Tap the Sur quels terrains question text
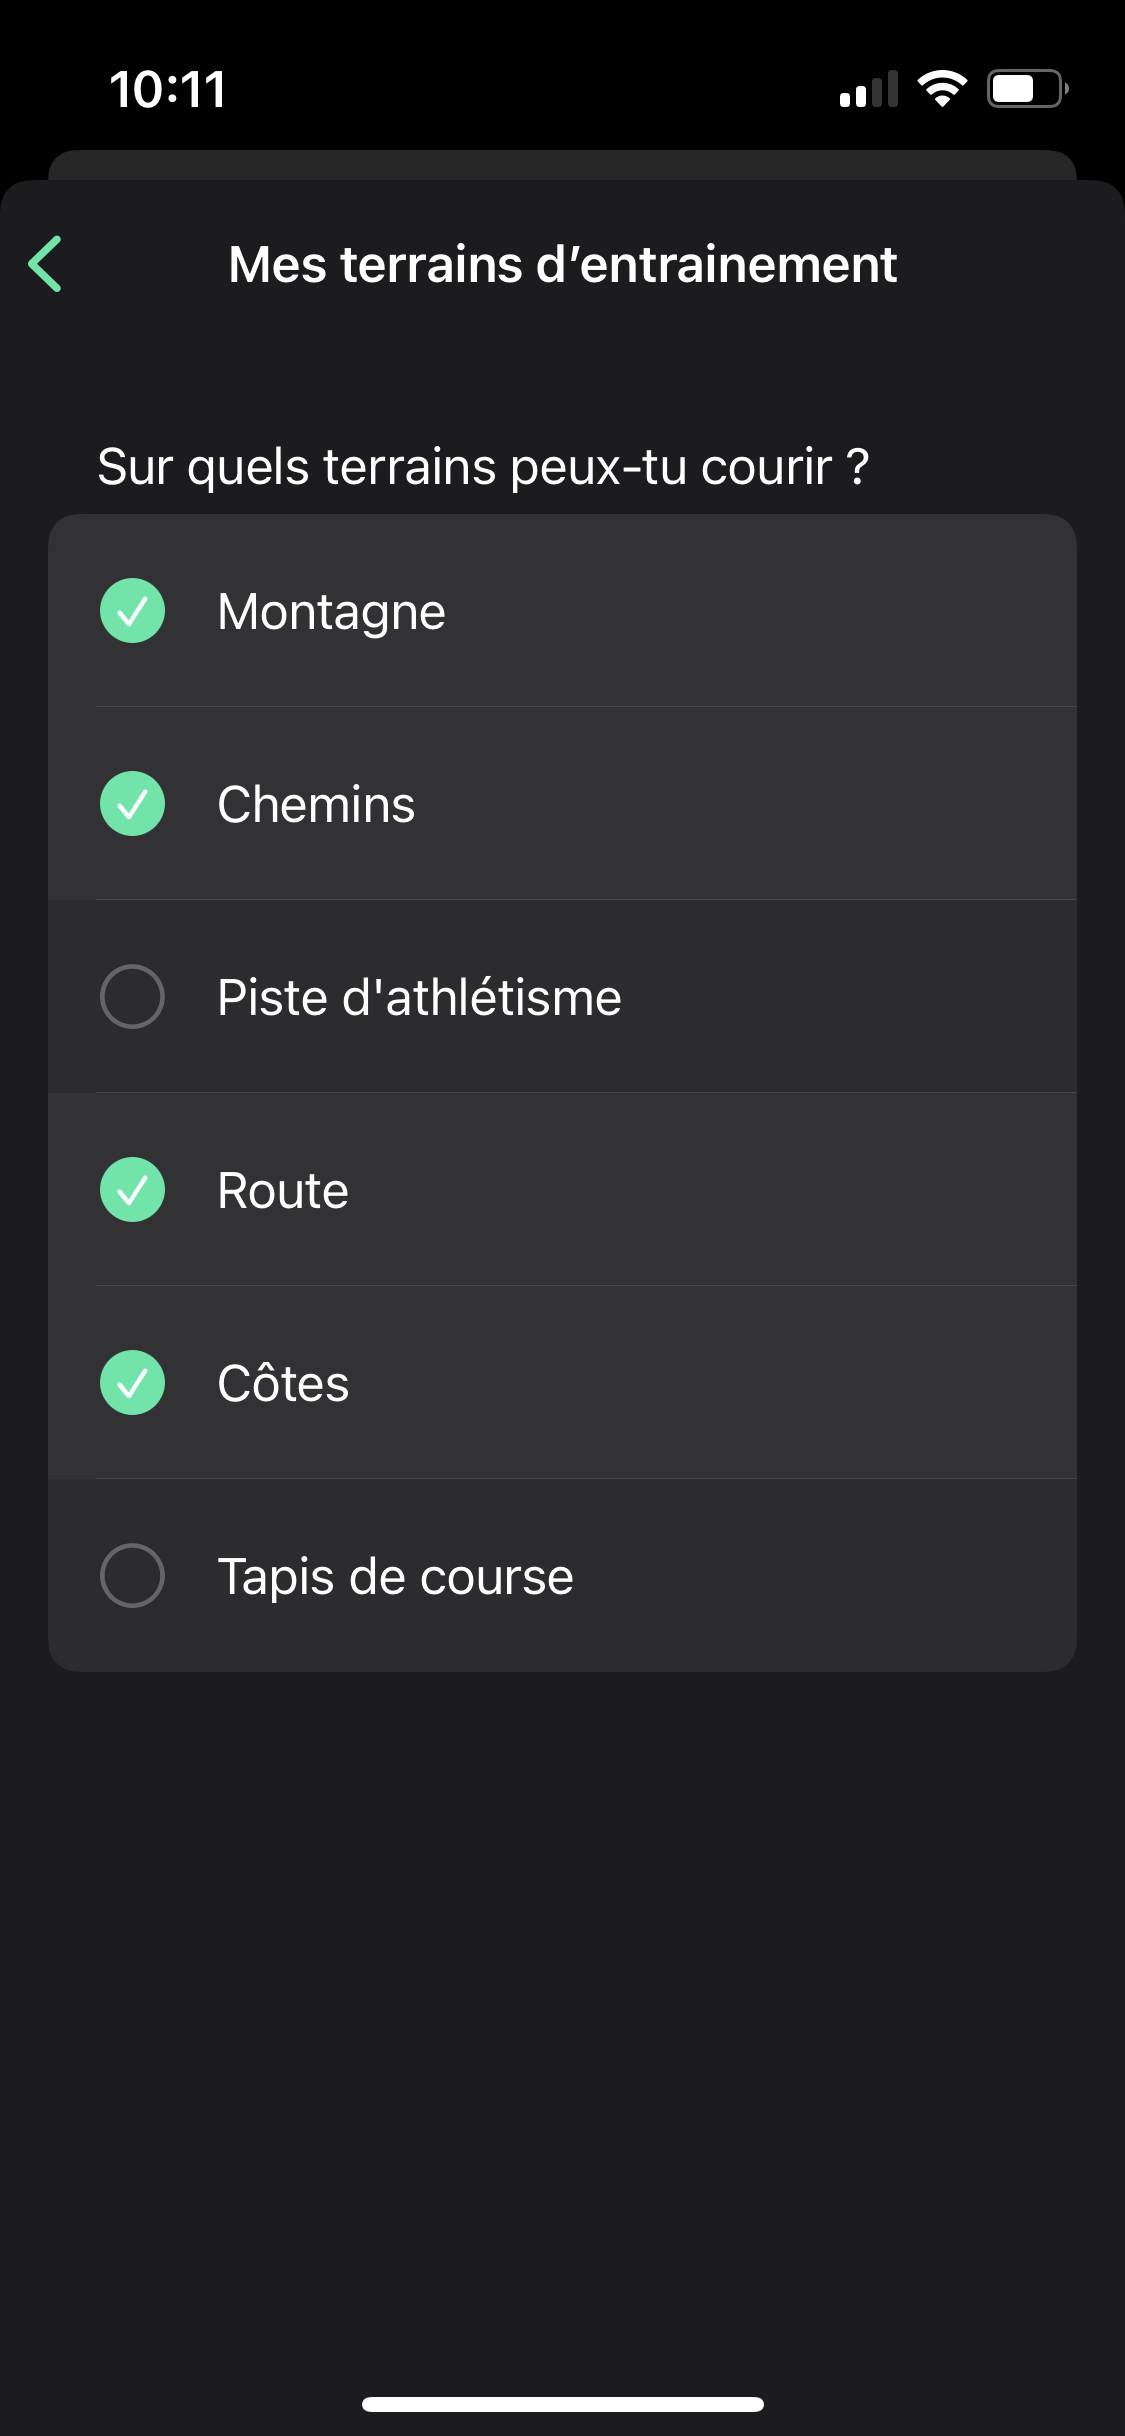The width and height of the screenshot is (1125, 2436). tap(483, 467)
